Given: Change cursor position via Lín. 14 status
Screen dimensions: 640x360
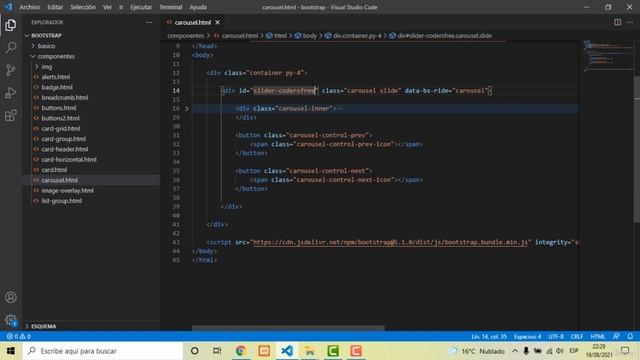Looking at the screenshot, I should (489, 336).
